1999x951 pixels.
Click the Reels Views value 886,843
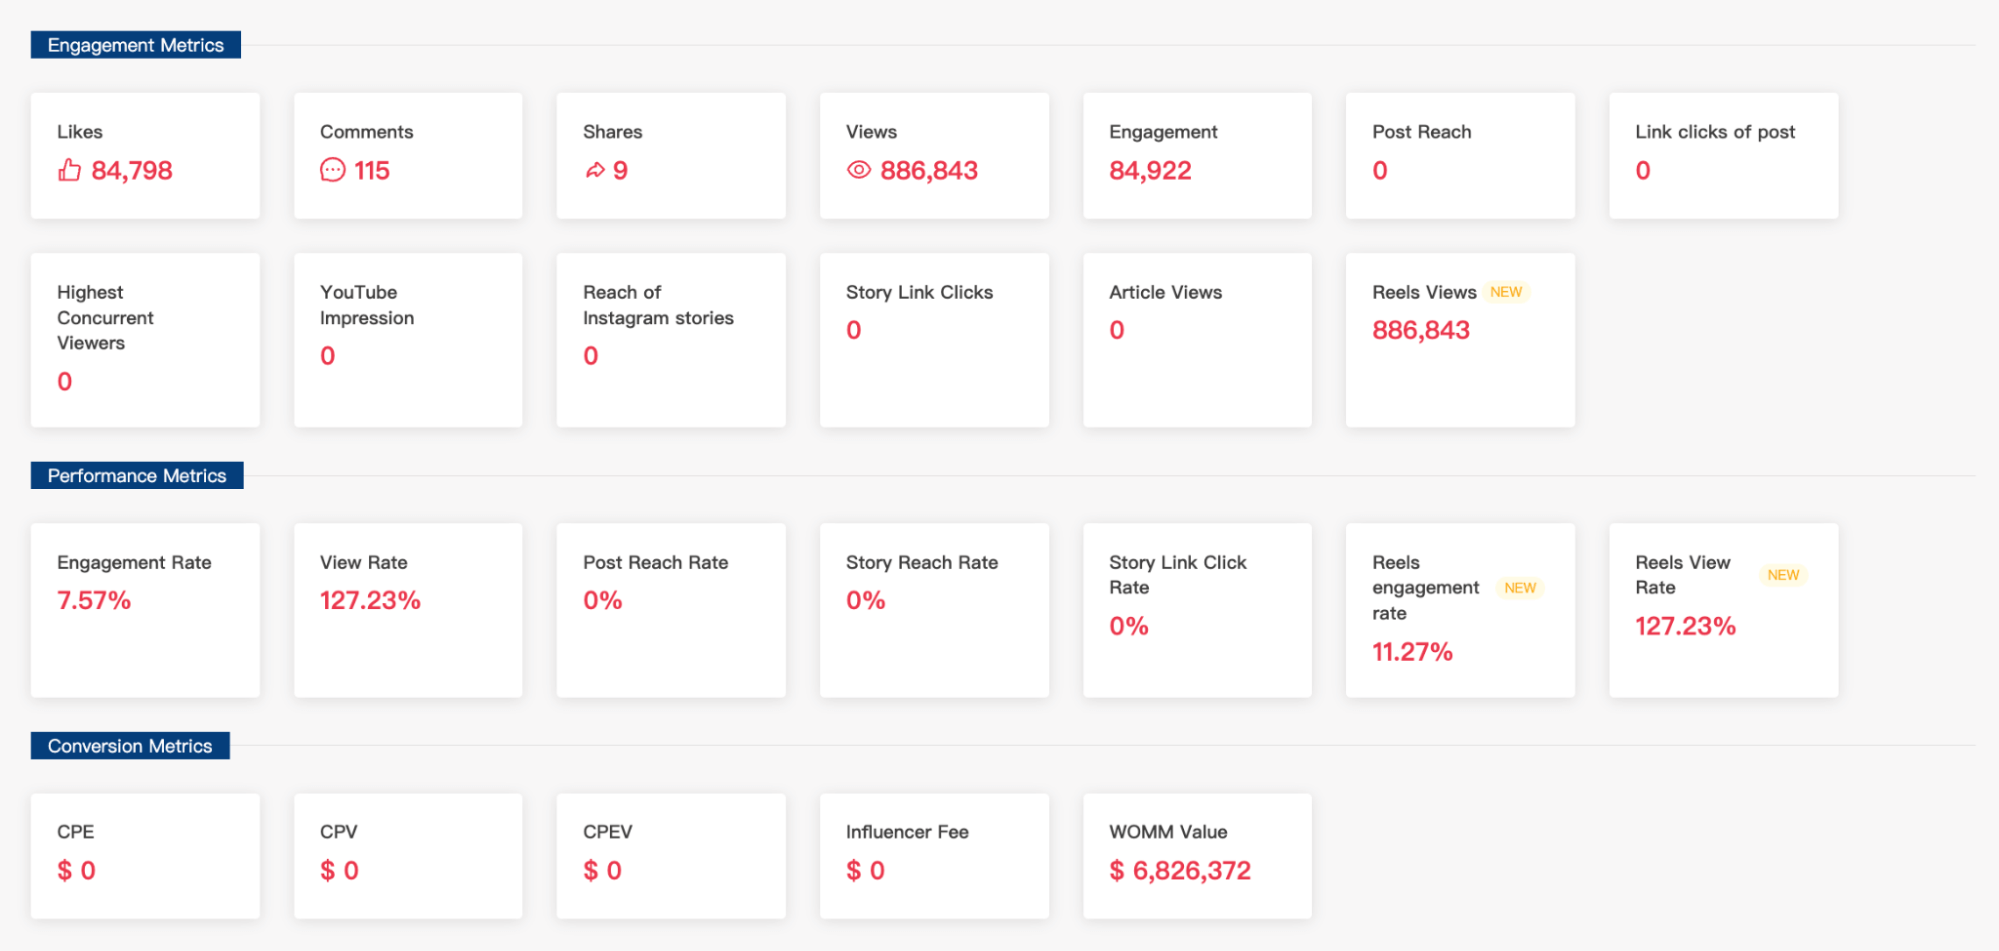click(1421, 330)
